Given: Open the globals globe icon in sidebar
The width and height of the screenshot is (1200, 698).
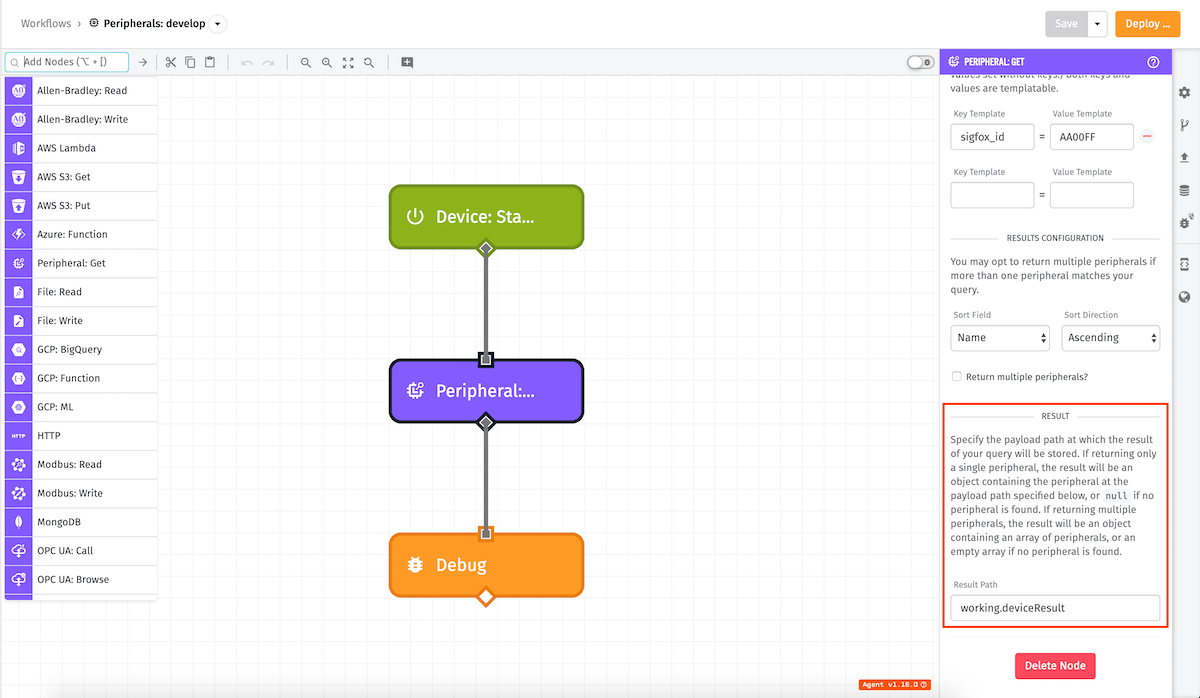Looking at the screenshot, I should coord(1184,297).
